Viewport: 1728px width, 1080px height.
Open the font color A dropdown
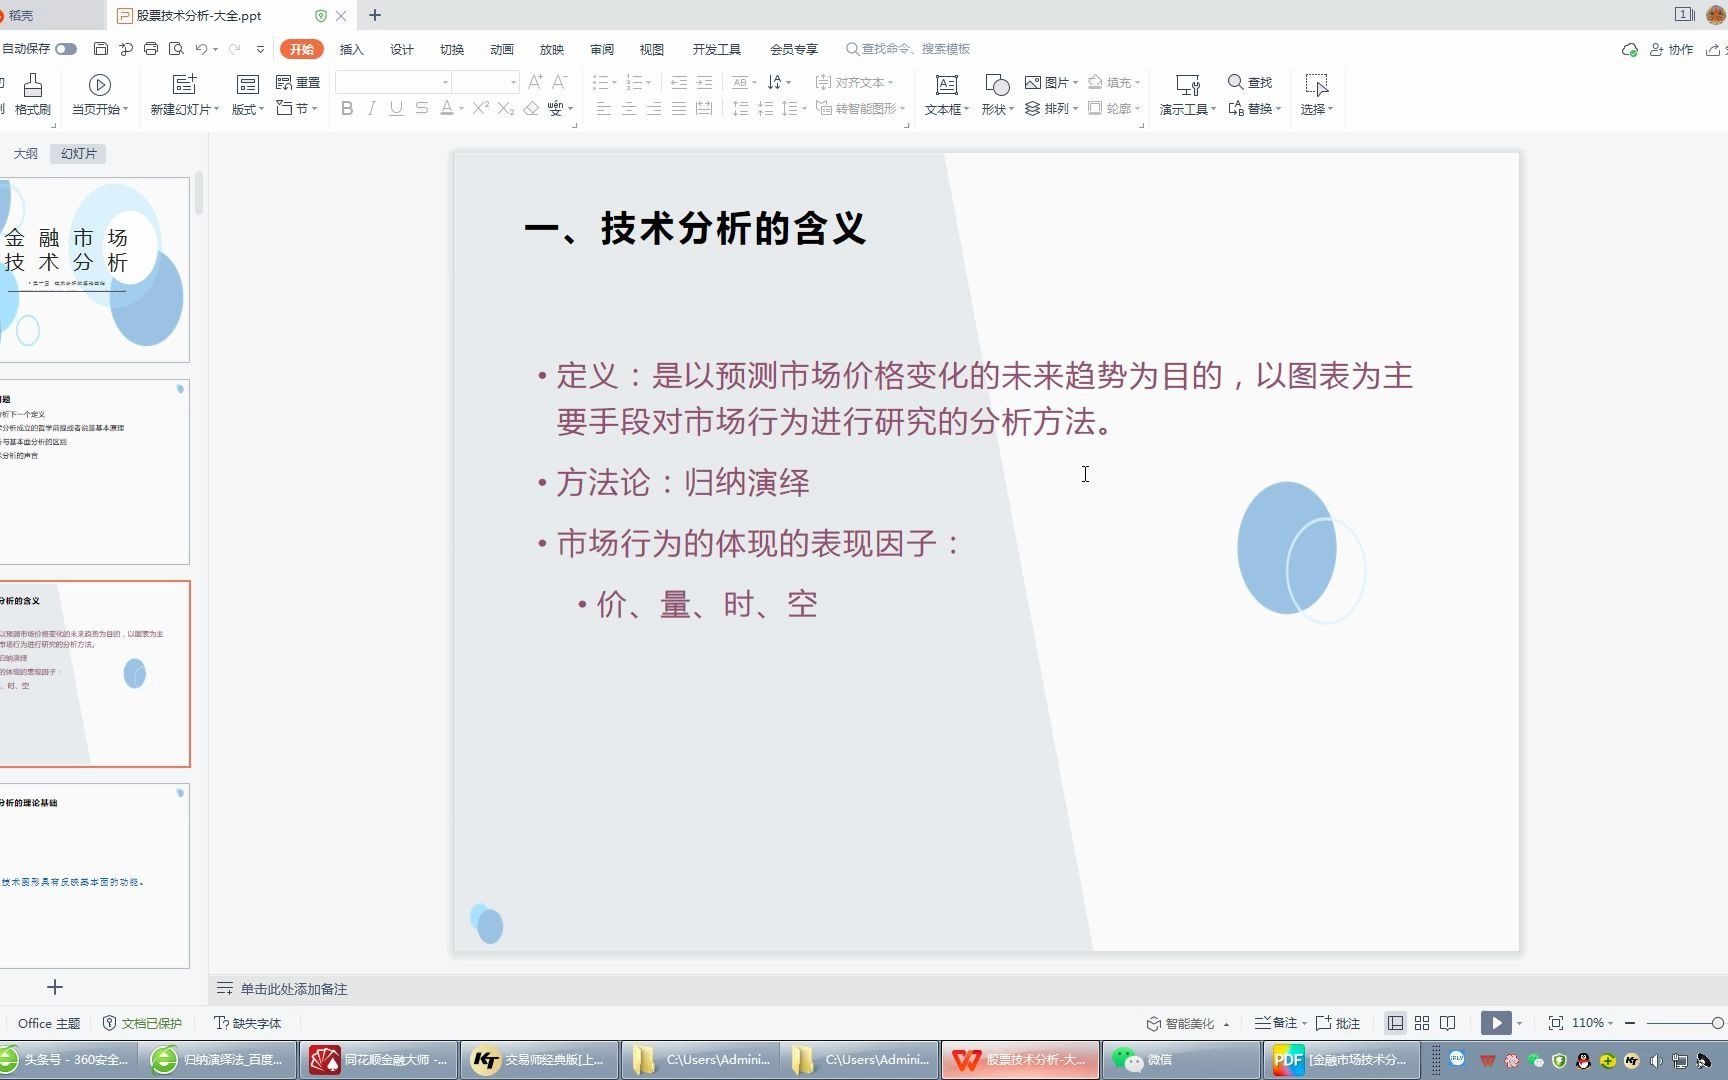pos(461,109)
